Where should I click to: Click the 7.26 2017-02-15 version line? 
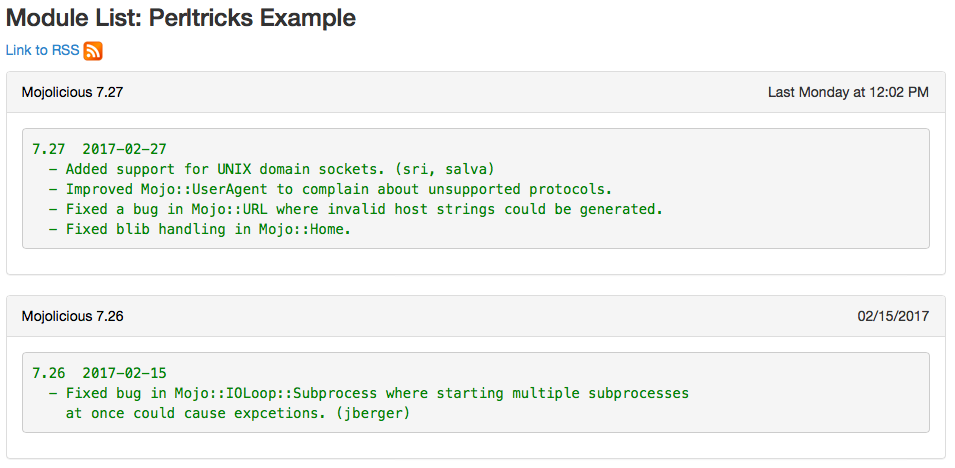[99, 373]
